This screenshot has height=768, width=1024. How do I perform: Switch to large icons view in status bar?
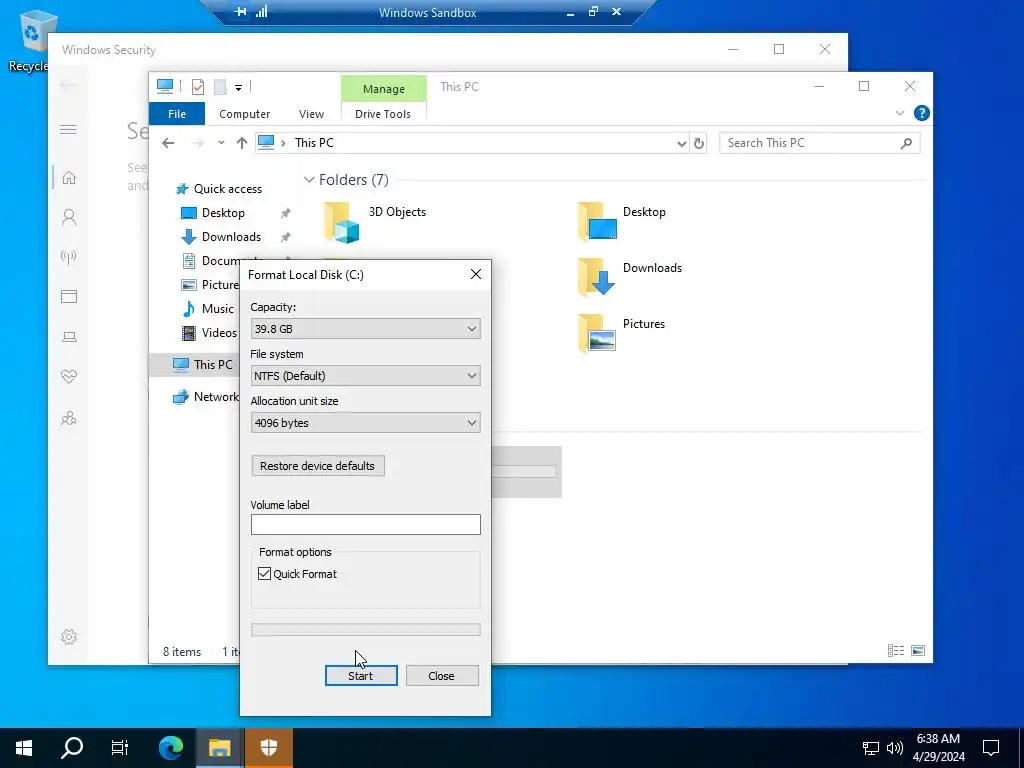[x=918, y=650]
